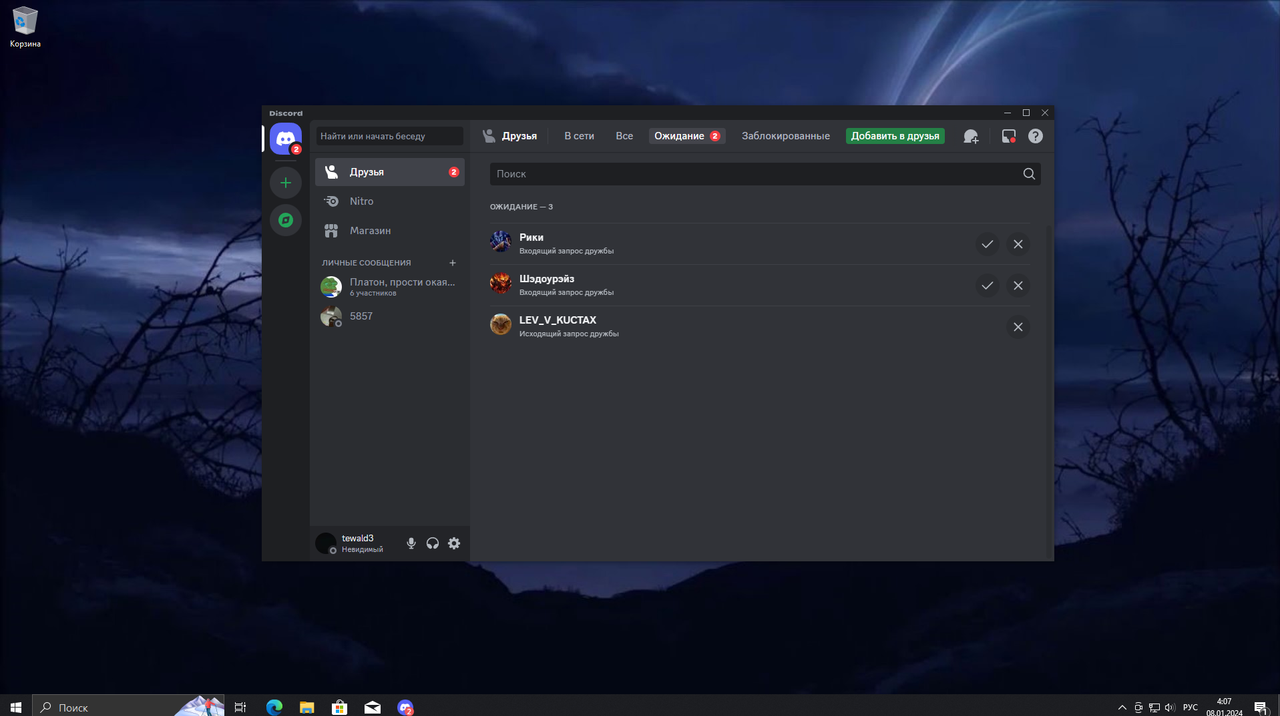Switch to В сети tab
Image resolution: width=1280 pixels, height=716 pixels.
point(579,136)
